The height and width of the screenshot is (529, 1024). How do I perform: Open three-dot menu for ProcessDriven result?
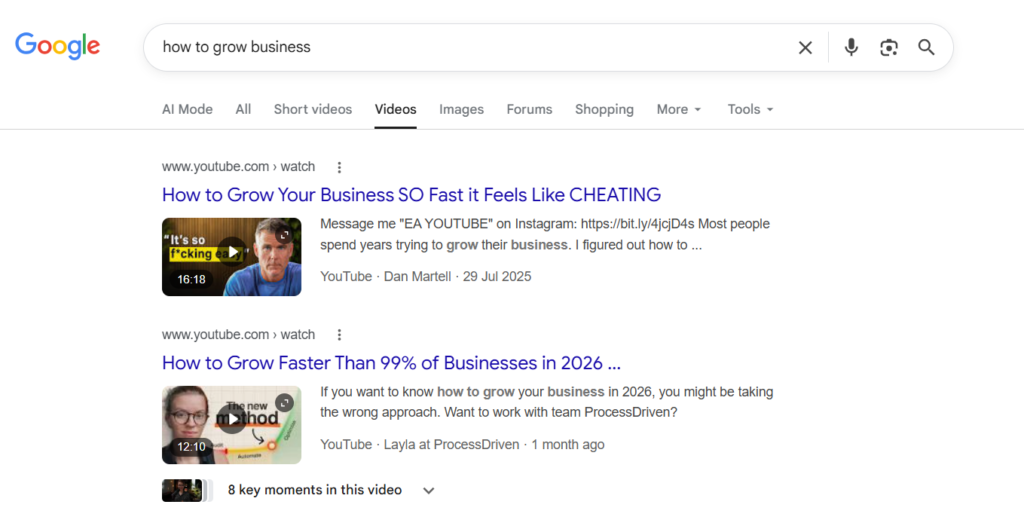pyautogui.click(x=339, y=335)
